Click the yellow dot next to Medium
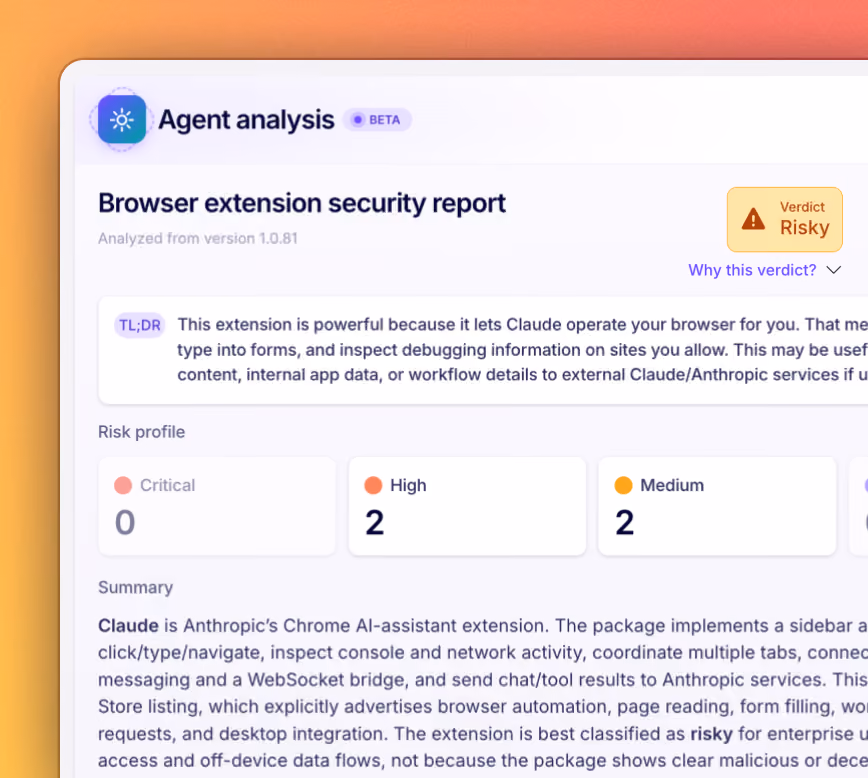Viewport: 868px width, 778px height. pos(623,485)
